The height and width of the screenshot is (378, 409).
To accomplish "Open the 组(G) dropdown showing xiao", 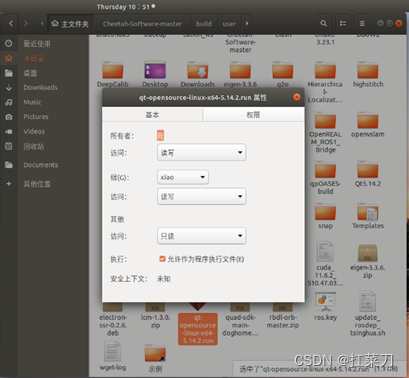I will (x=183, y=177).
